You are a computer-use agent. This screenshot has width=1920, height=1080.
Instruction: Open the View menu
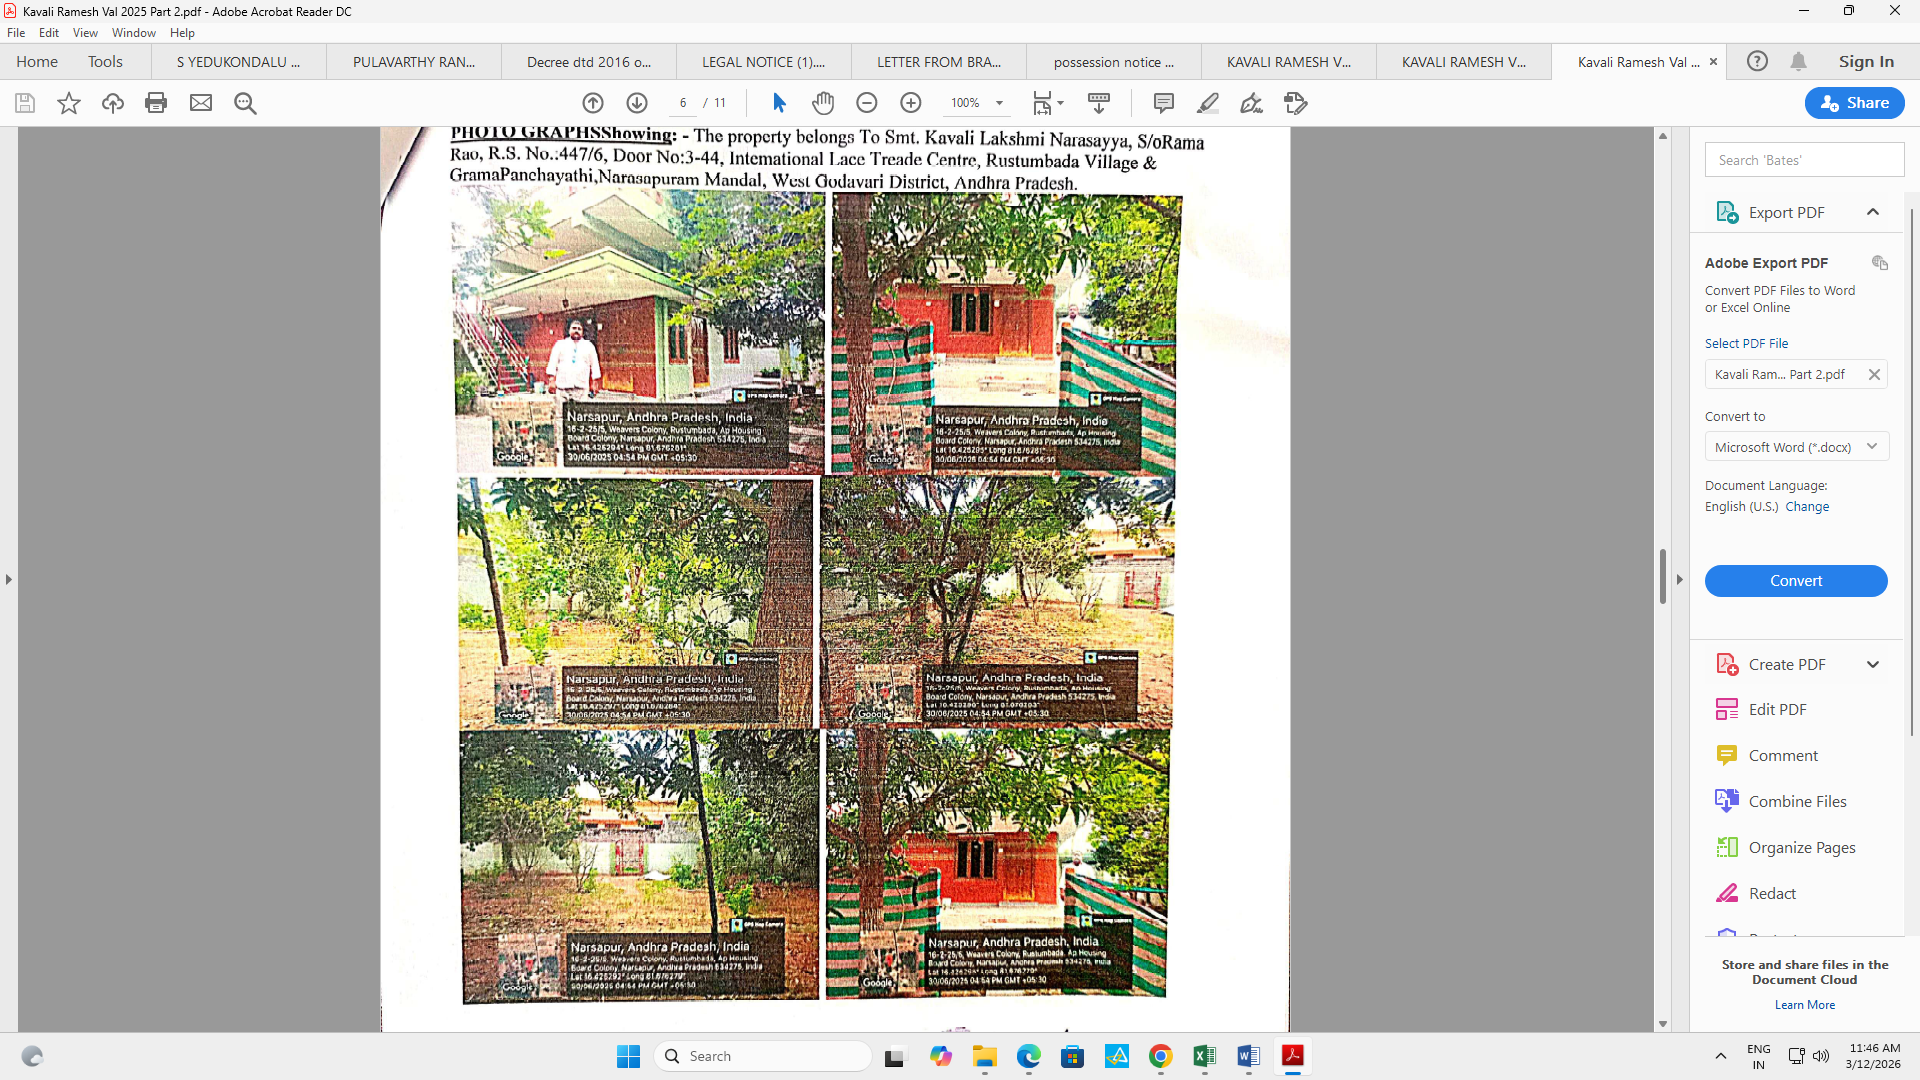coord(85,33)
